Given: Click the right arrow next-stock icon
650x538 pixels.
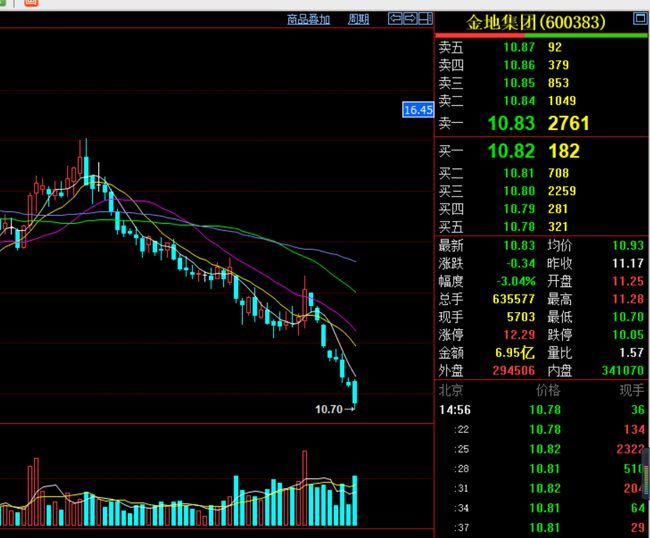Looking at the screenshot, I should tap(410, 19).
